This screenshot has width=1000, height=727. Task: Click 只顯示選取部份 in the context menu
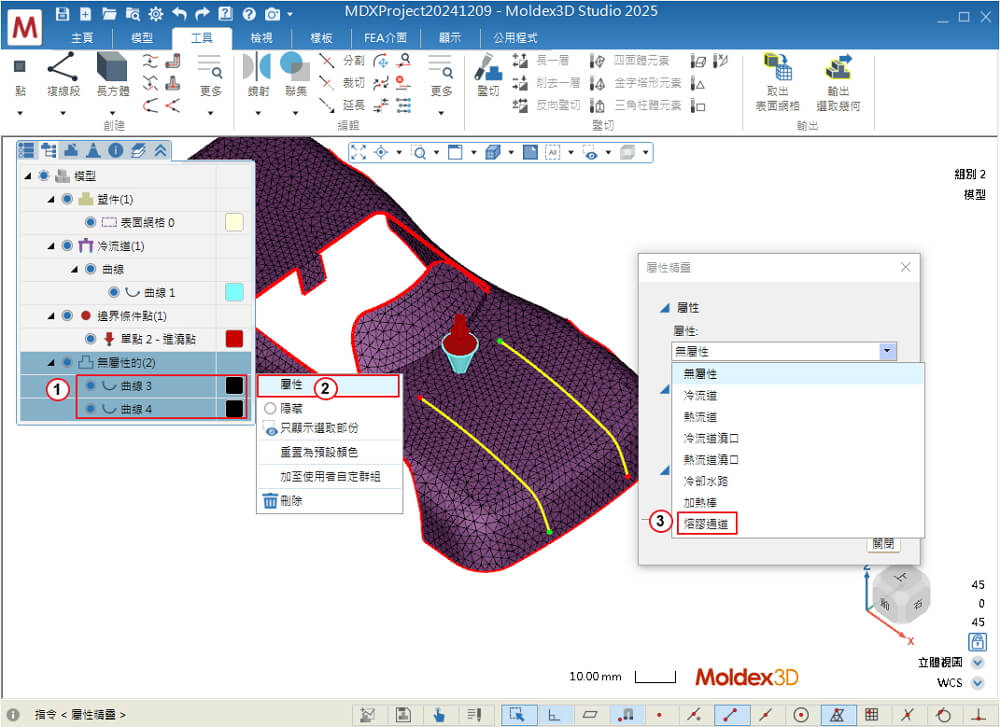coord(329,428)
